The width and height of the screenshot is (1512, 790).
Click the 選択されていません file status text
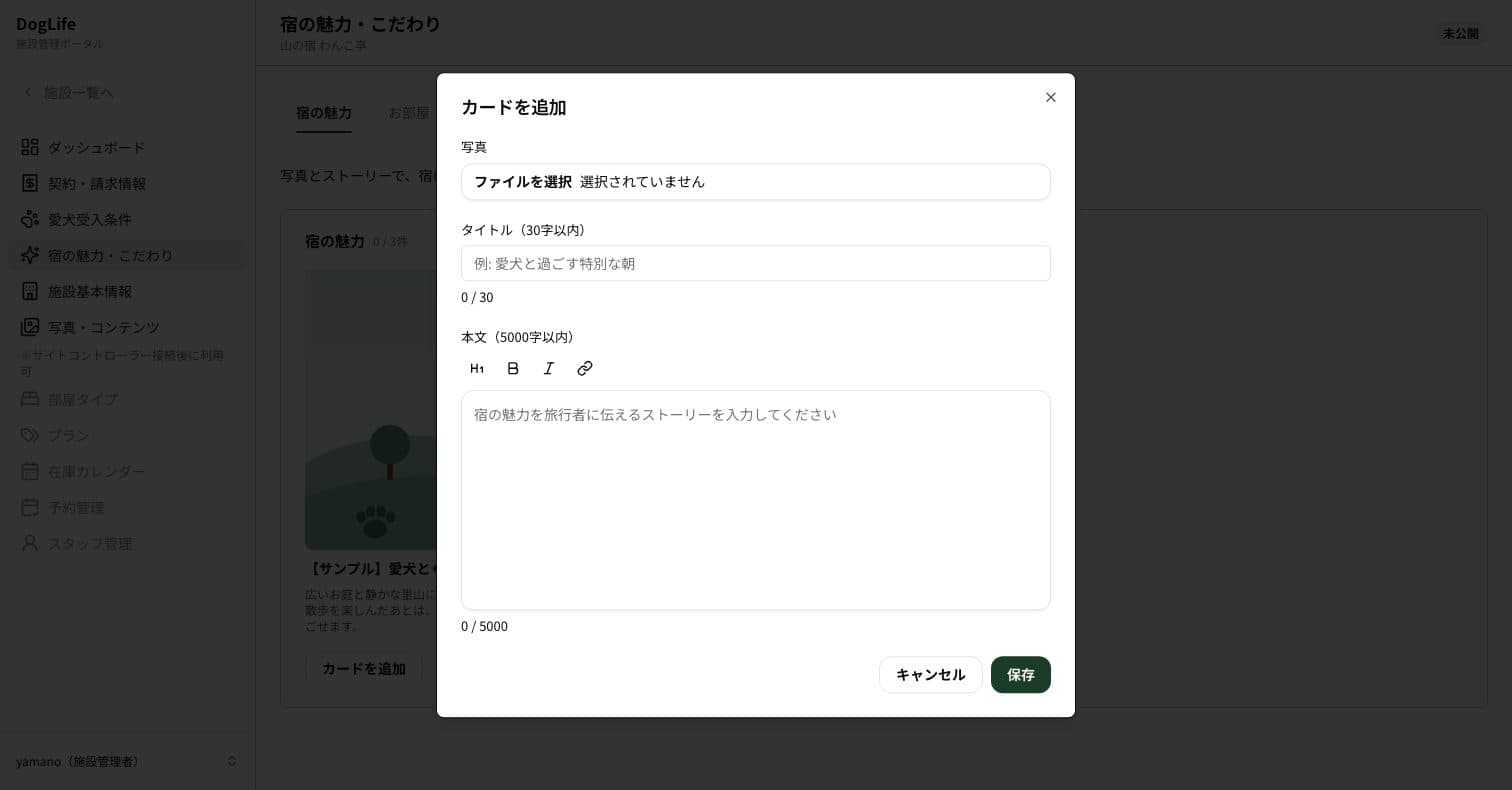click(642, 182)
